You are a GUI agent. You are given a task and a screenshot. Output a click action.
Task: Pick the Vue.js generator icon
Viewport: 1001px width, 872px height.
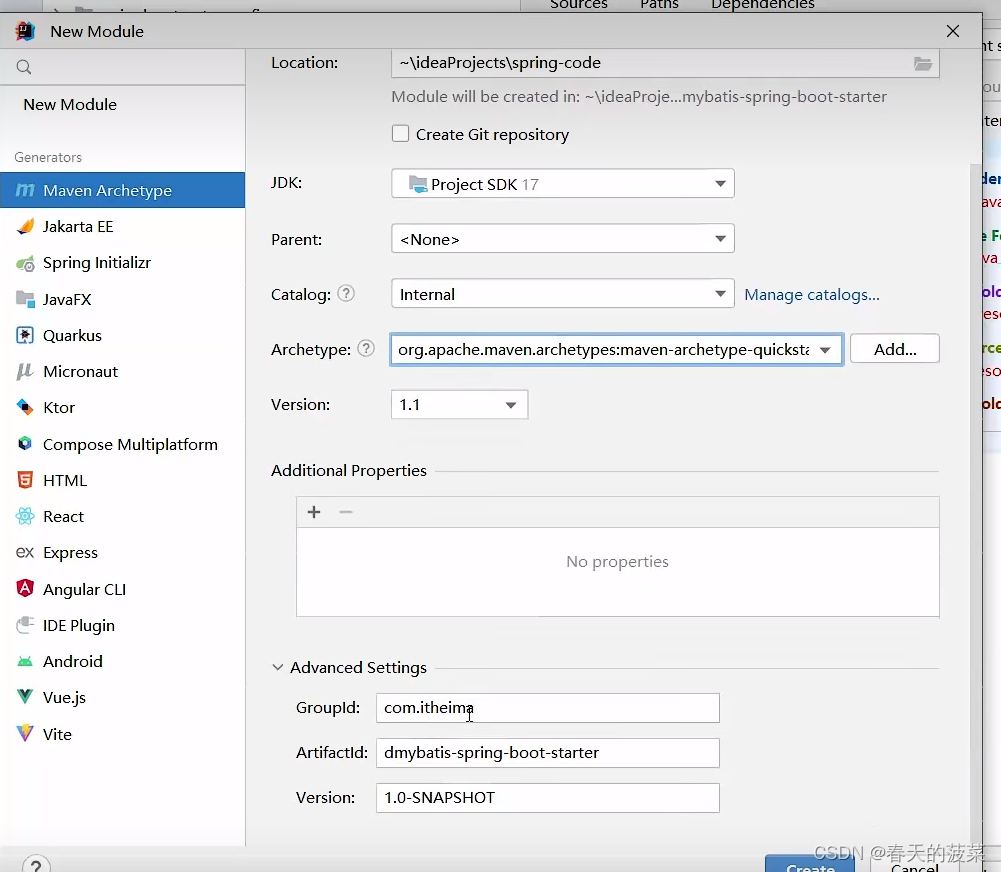[25, 697]
